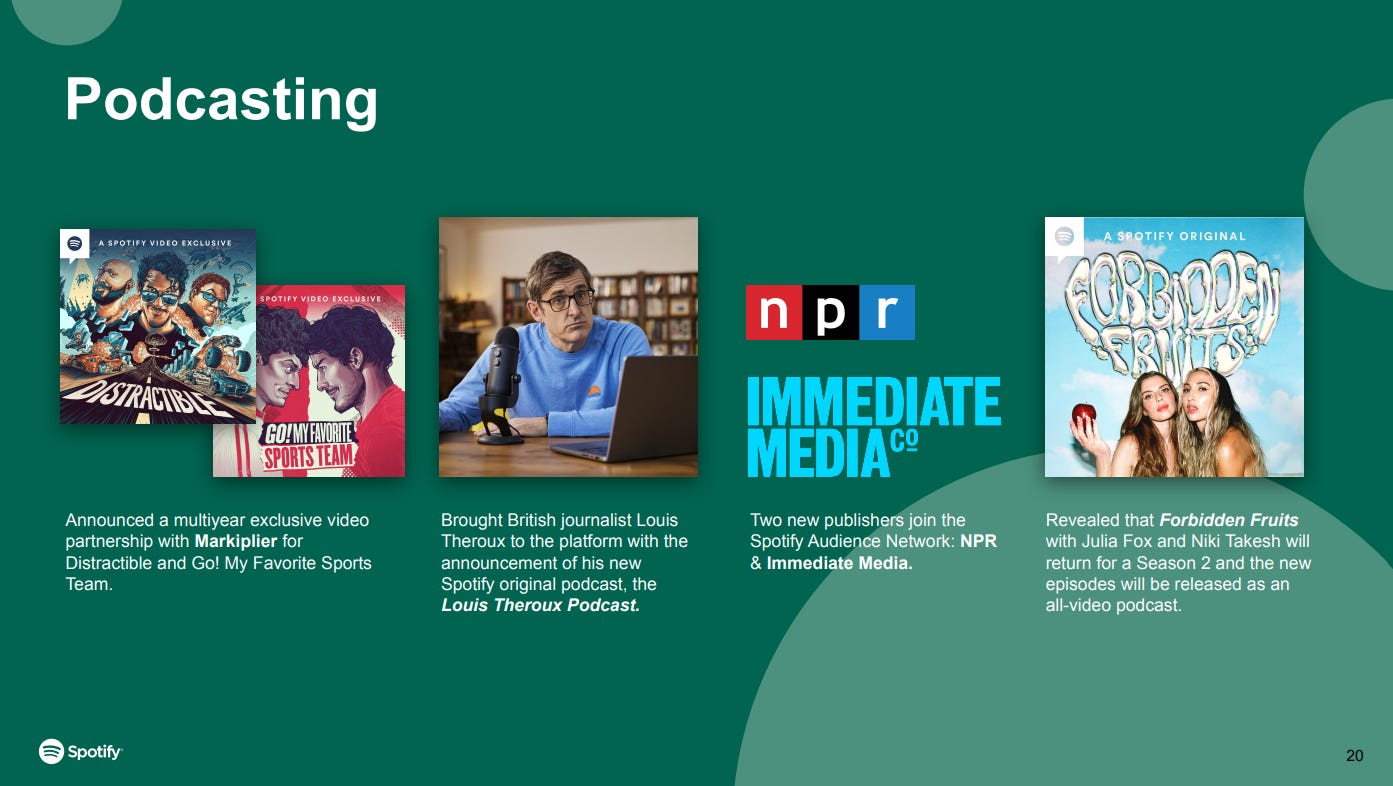Screen dimensions: 1393x786
Task: Click the Spotify badge on the Forbidden Fruits cover
Action: click(x=1065, y=238)
